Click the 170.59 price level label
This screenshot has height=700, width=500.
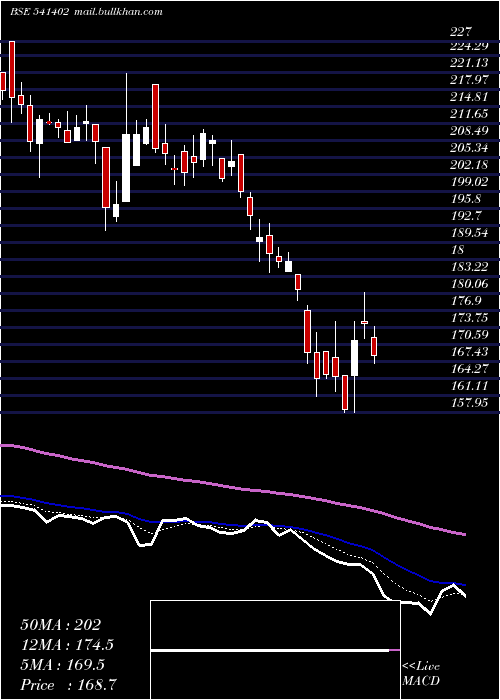coord(470,334)
